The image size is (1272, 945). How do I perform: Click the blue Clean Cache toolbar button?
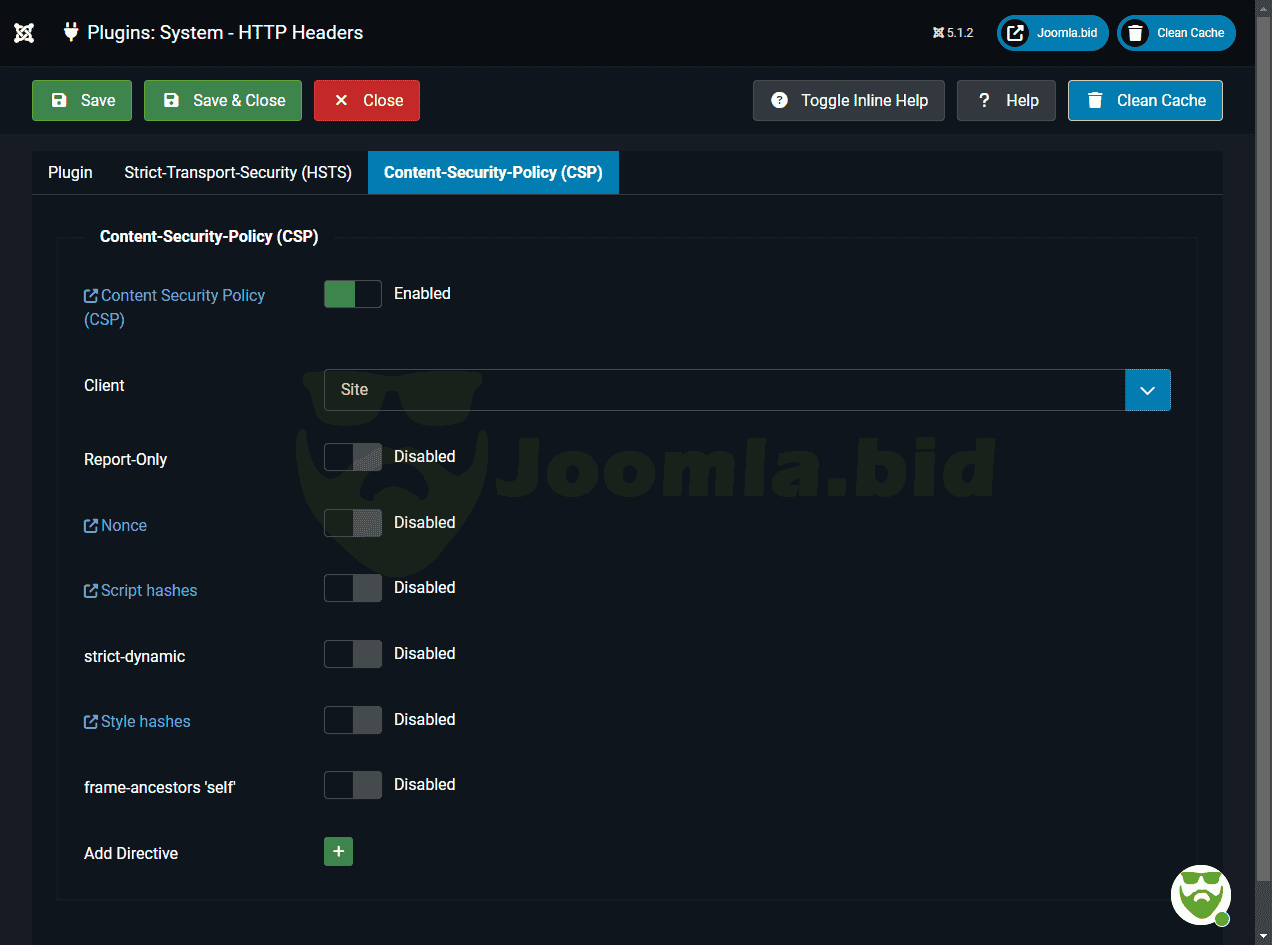[1145, 100]
